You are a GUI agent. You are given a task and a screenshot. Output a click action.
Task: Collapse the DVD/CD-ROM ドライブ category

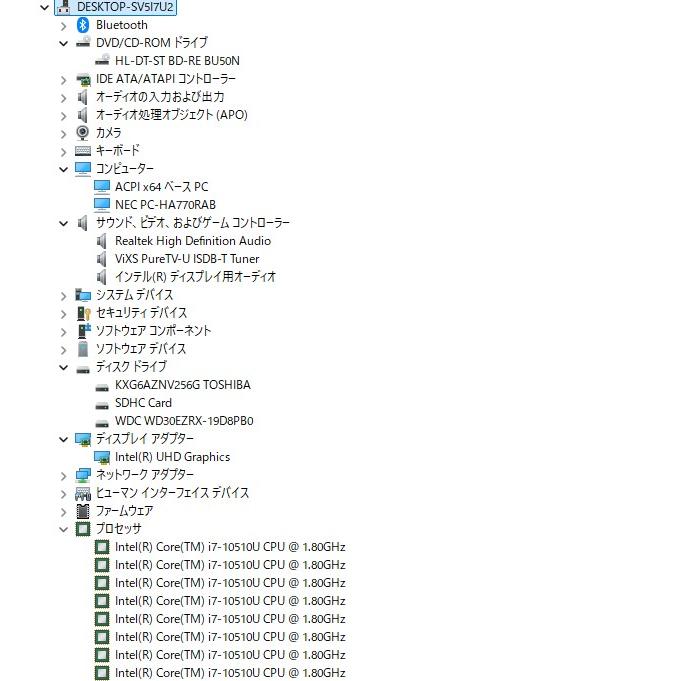click(x=63, y=43)
